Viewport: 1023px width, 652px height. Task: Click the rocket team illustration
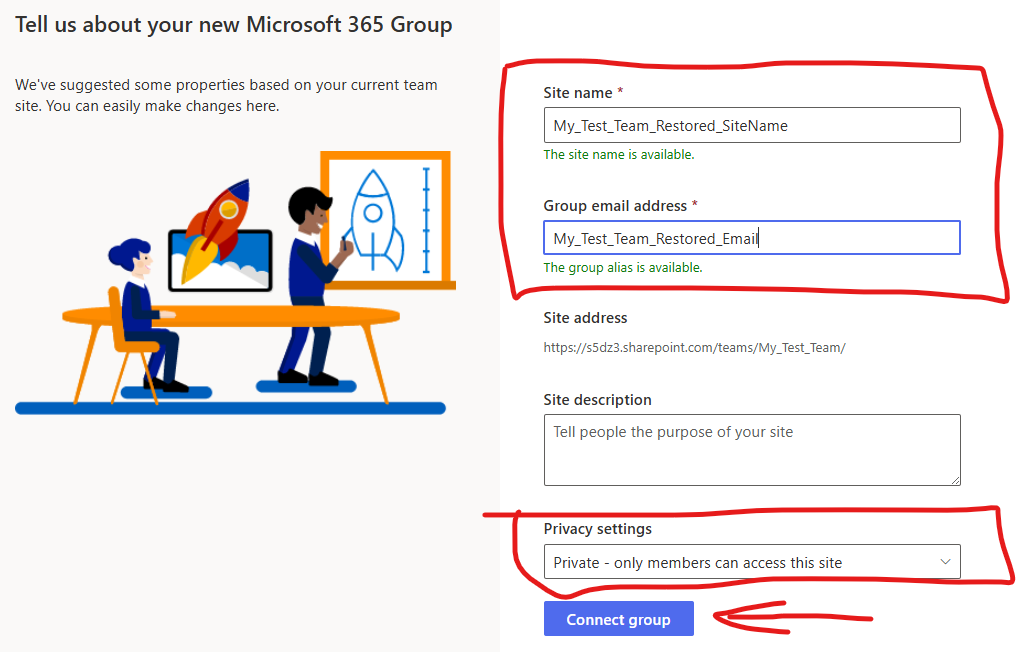tap(235, 283)
